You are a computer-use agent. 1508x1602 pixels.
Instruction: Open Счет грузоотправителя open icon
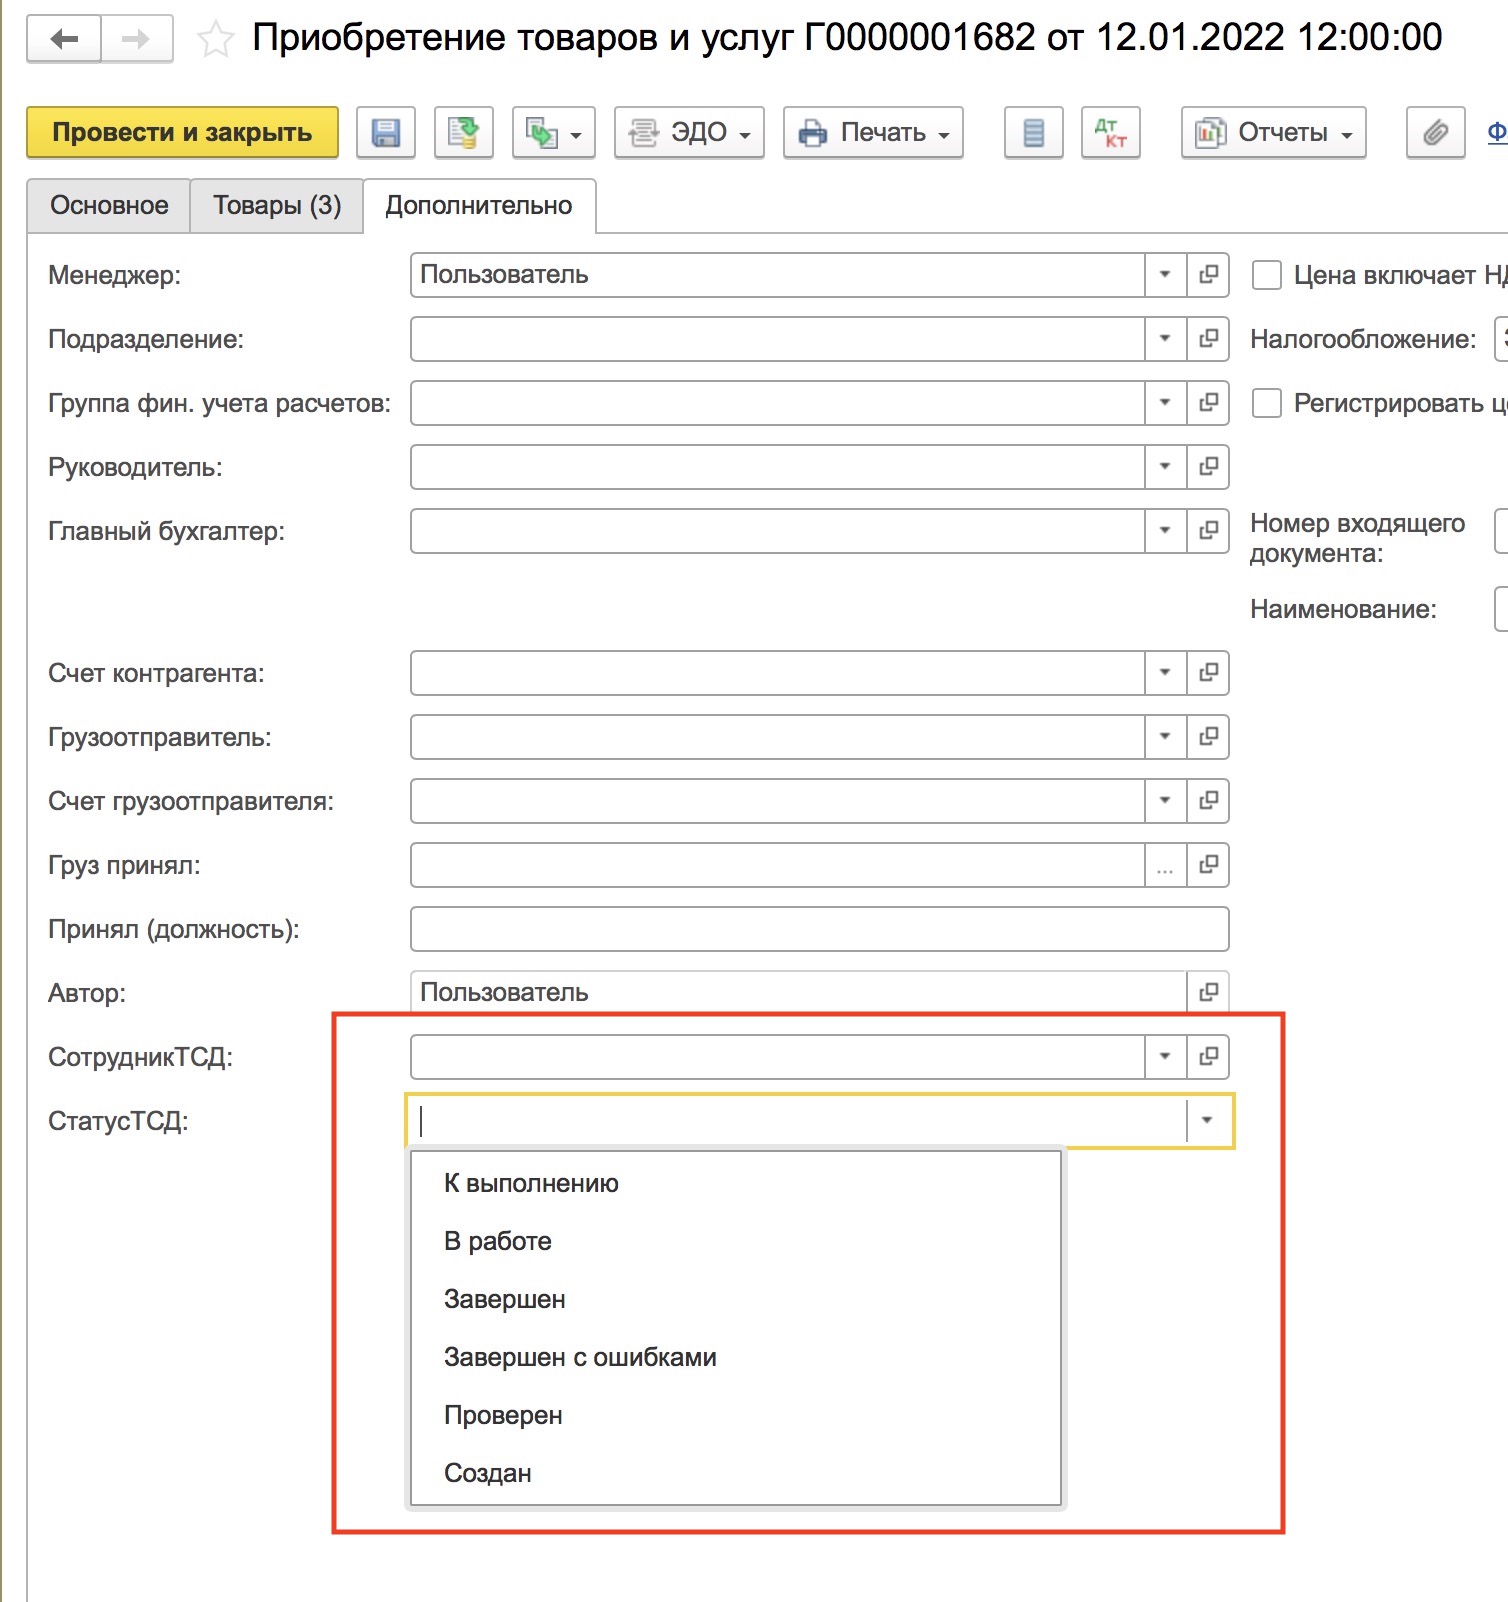tap(1208, 801)
